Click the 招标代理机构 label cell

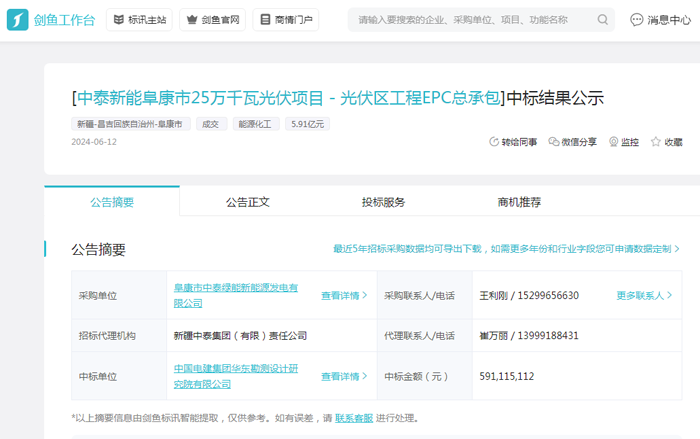tap(119, 335)
